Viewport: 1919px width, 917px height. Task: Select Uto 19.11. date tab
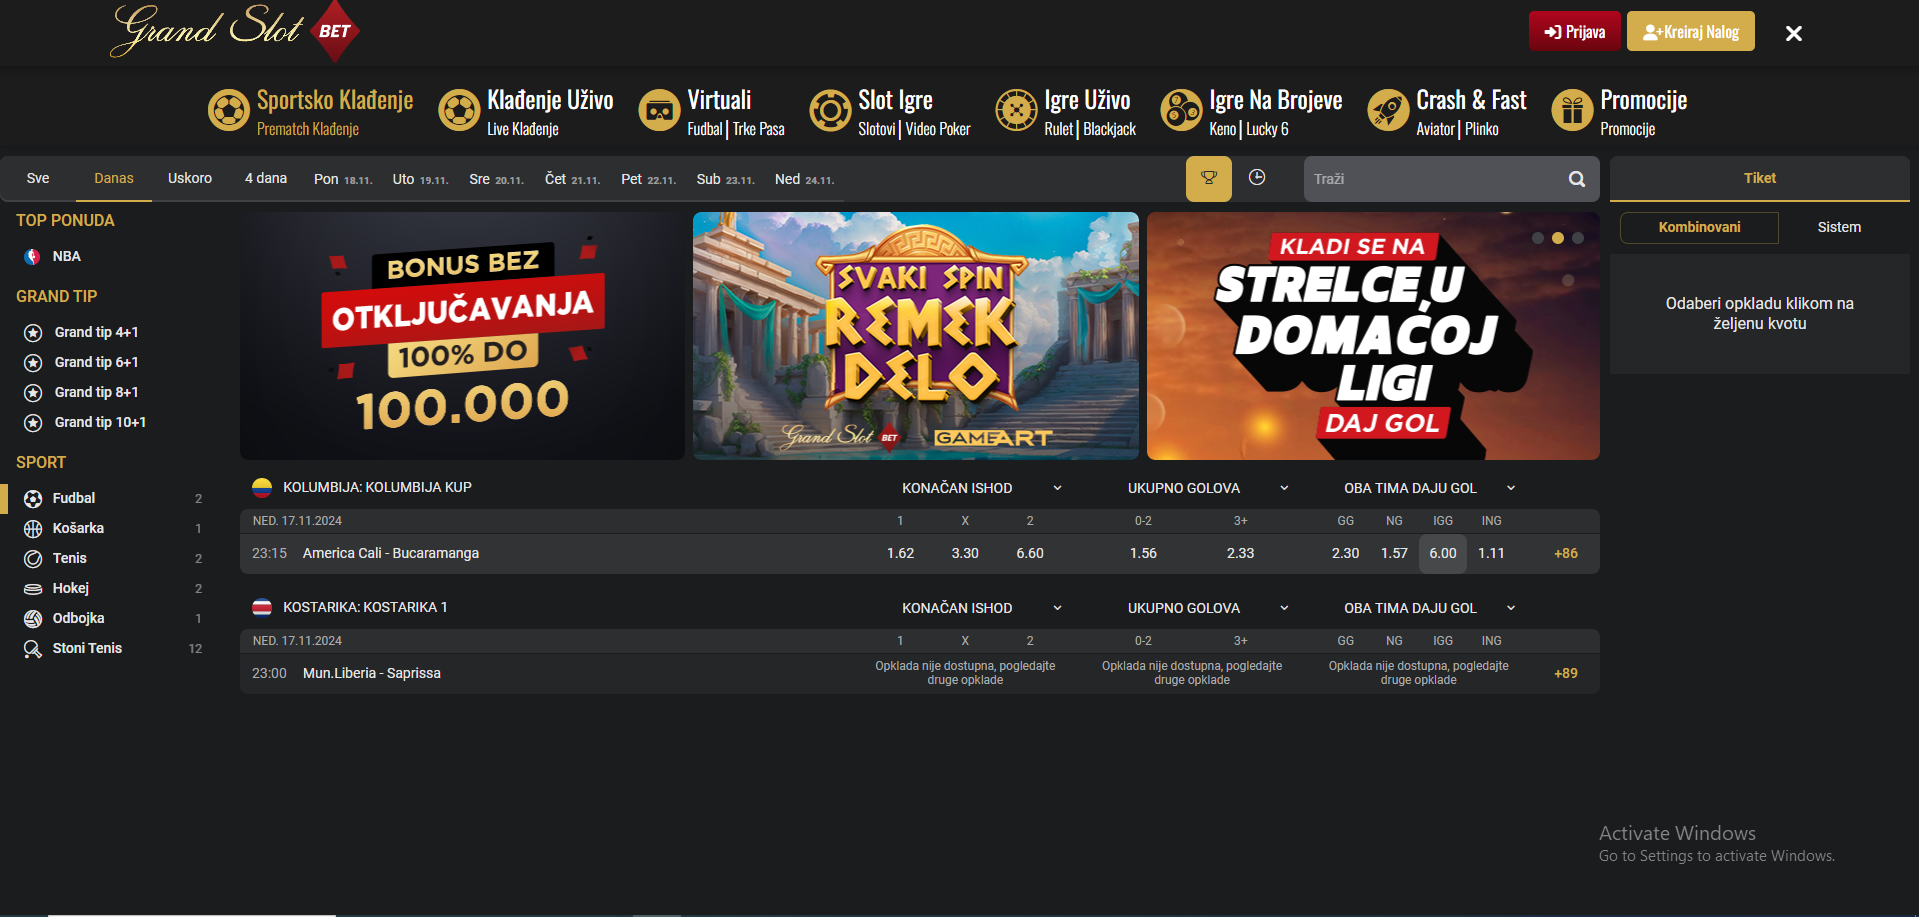420,179
